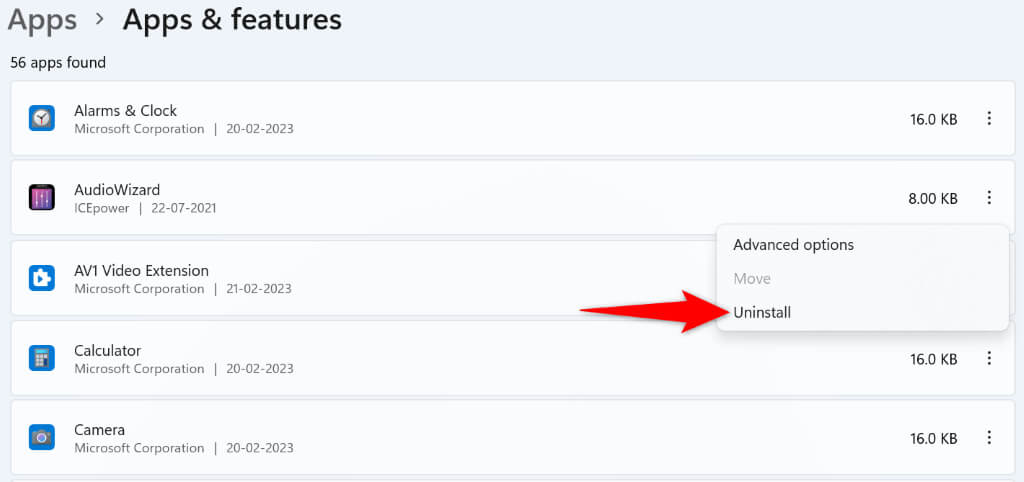Open more options for Alarms & Clock
The height and width of the screenshot is (482, 1024).
(x=989, y=119)
